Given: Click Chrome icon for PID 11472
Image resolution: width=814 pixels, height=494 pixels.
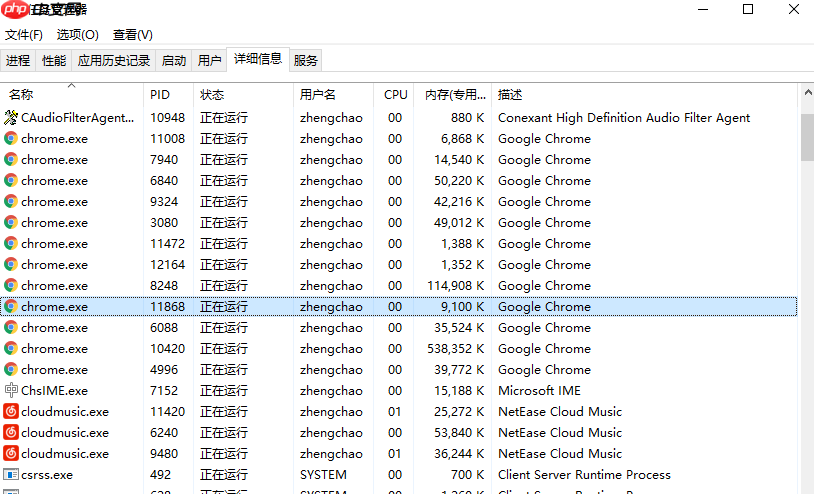Looking at the screenshot, I should (x=10, y=243).
